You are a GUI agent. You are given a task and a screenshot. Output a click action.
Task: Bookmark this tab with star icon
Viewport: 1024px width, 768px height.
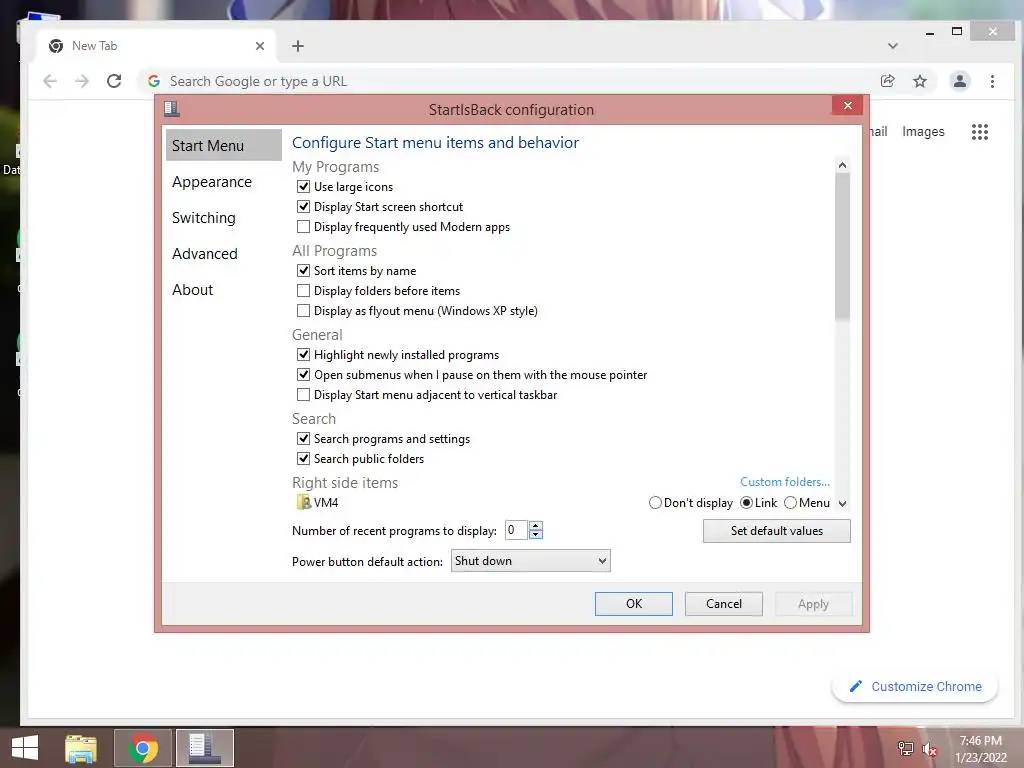pos(920,81)
